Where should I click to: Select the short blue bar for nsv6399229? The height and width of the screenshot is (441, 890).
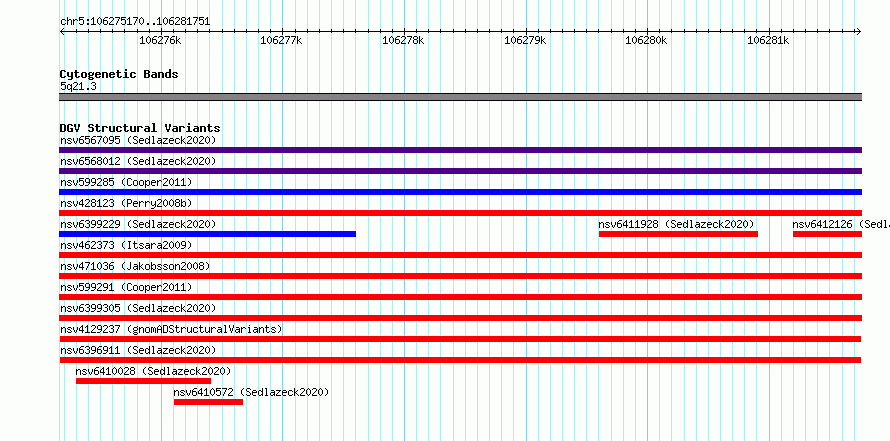click(x=207, y=234)
